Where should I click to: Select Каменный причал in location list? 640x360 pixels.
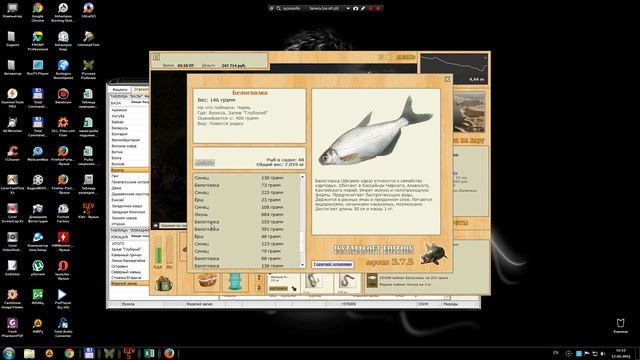(129, 255)
